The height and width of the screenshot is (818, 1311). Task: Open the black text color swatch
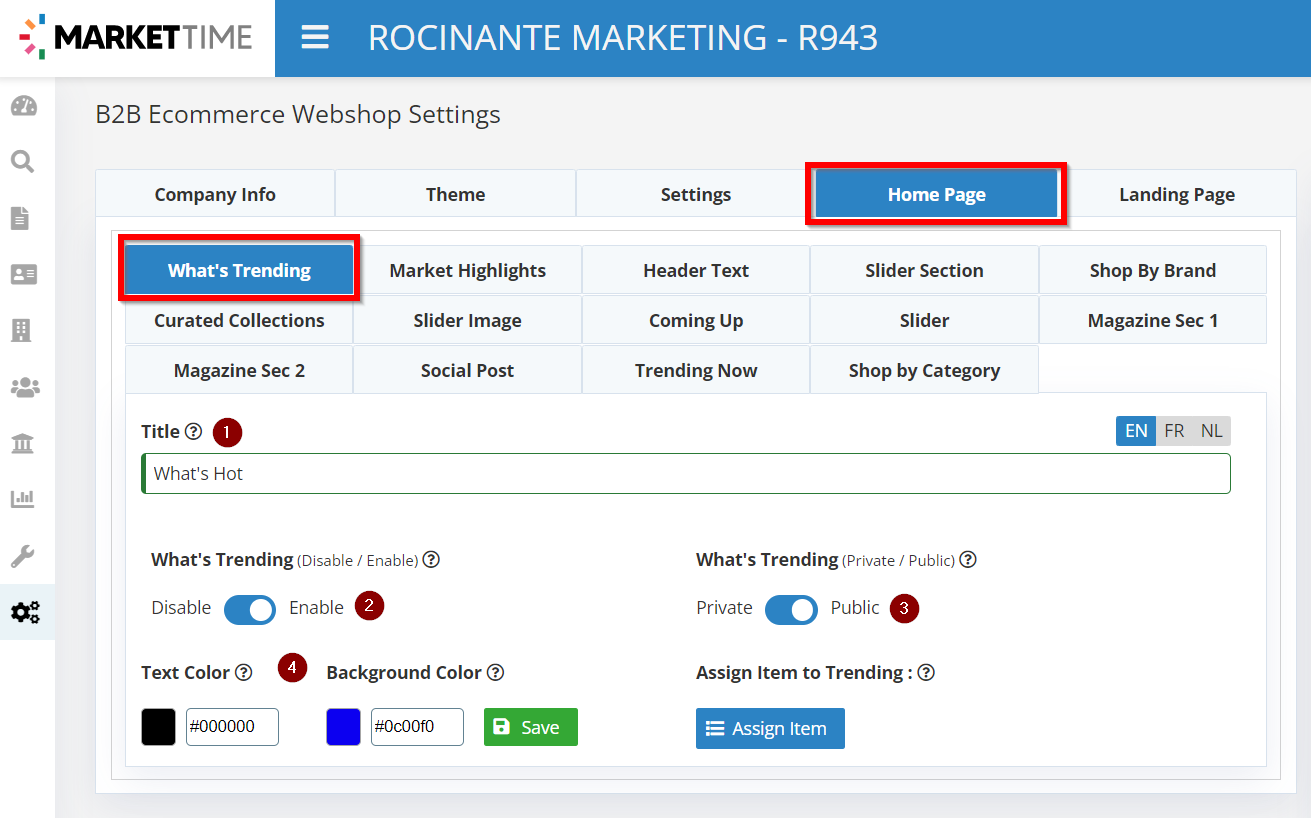[x=158, y=727]
